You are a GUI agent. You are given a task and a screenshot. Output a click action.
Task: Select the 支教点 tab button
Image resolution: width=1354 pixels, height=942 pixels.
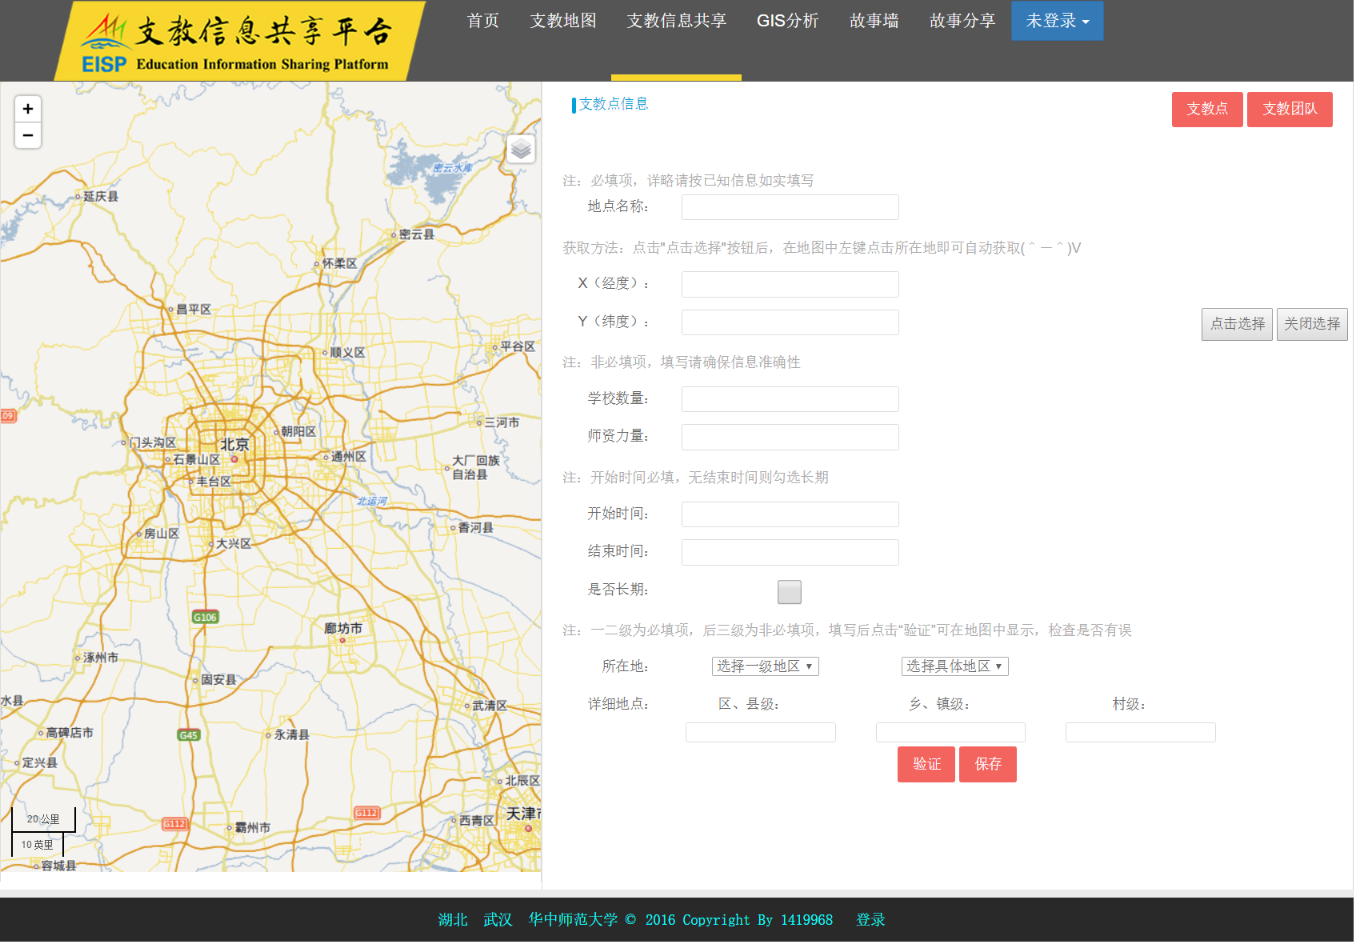point(1207,109)
